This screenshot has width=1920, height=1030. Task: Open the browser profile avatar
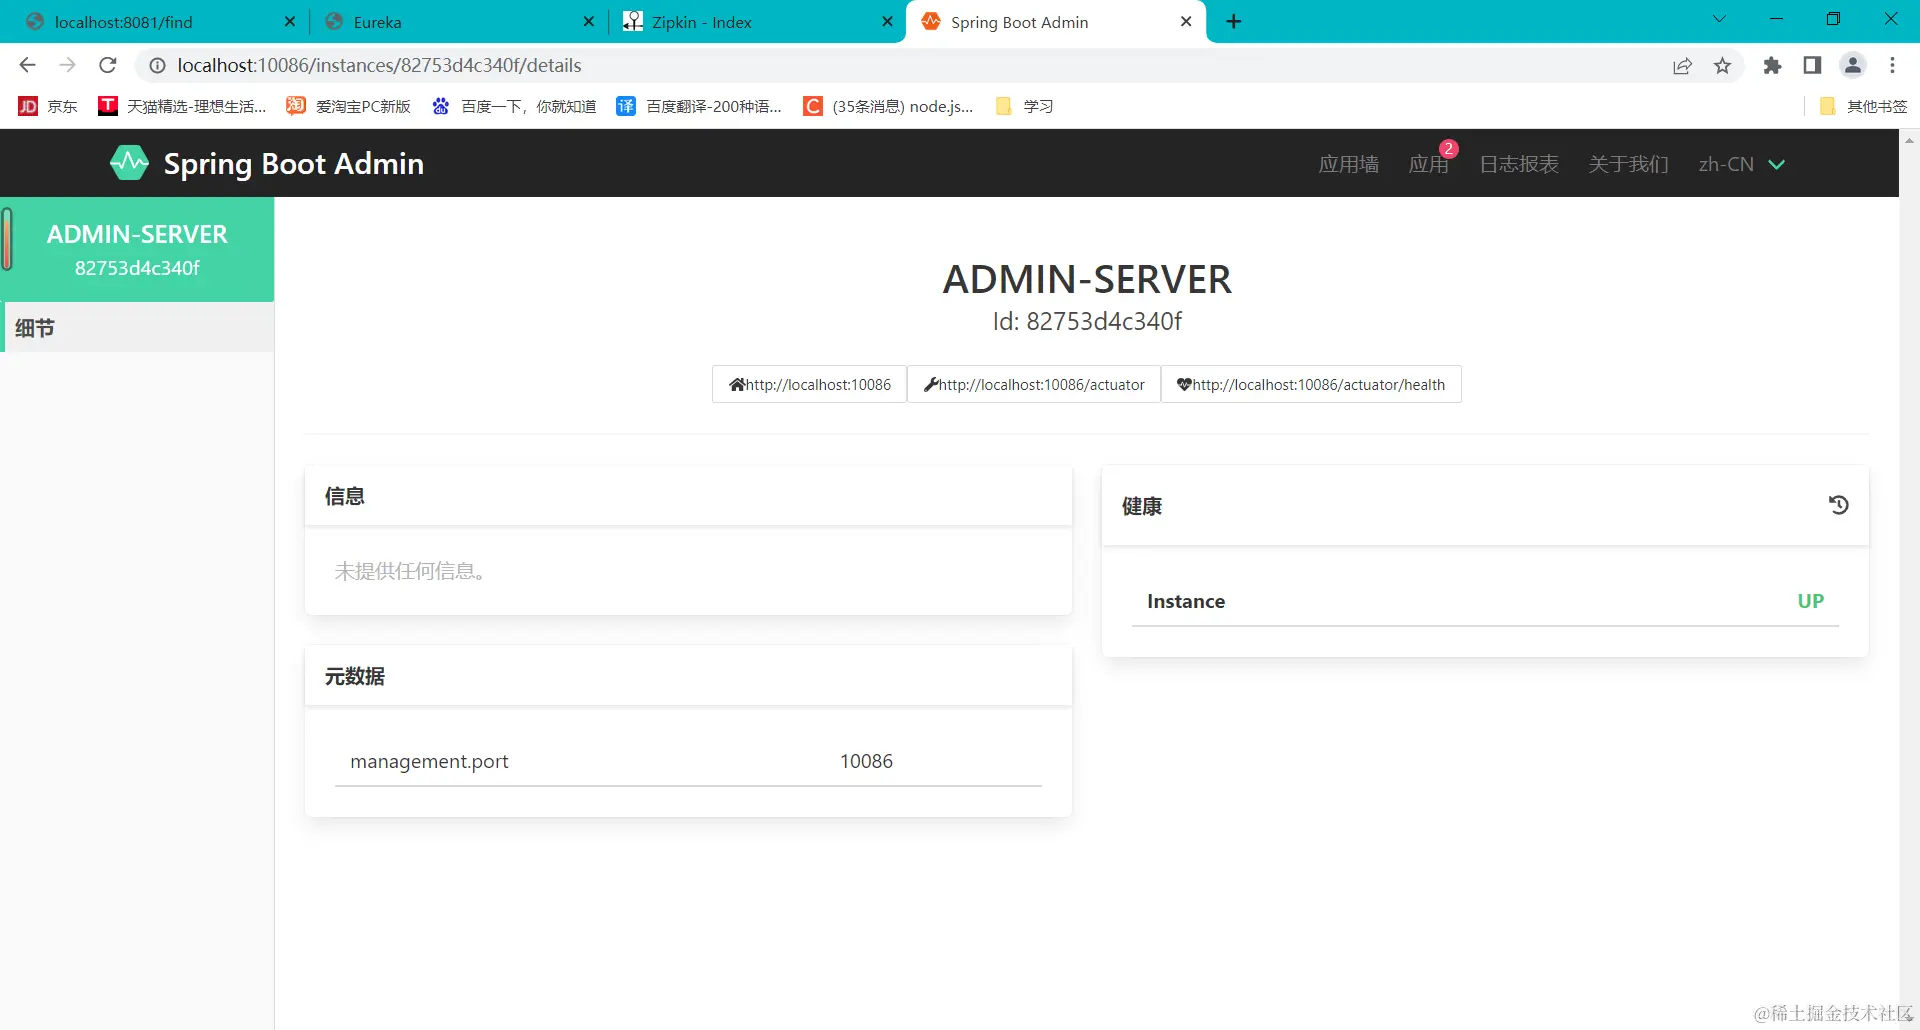1853,65
